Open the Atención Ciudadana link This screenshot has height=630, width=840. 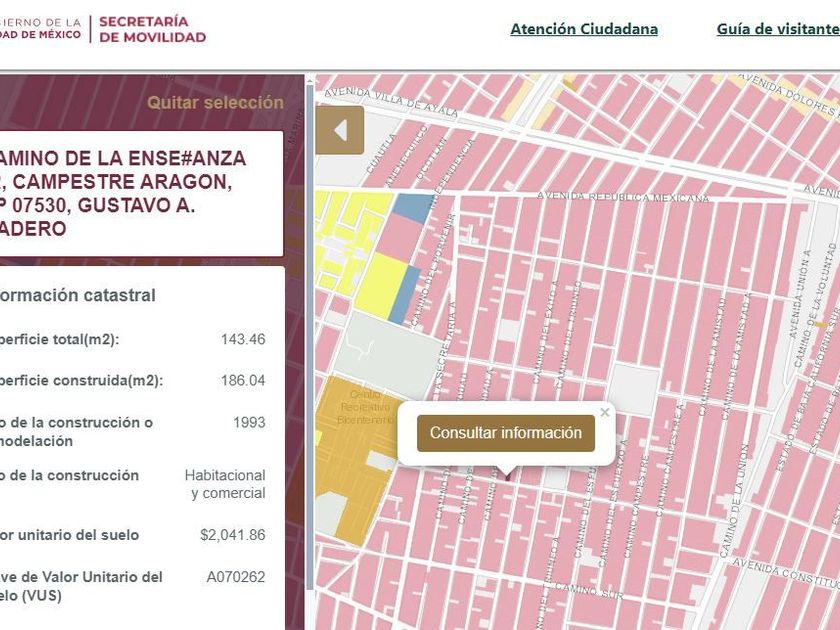[584, 29]
